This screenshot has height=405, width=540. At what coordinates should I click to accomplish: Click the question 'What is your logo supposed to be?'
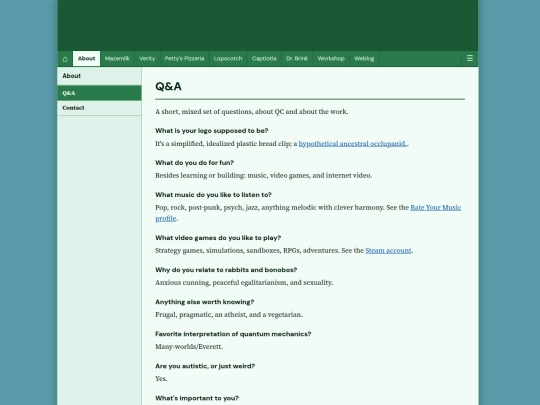pos(212,131)
